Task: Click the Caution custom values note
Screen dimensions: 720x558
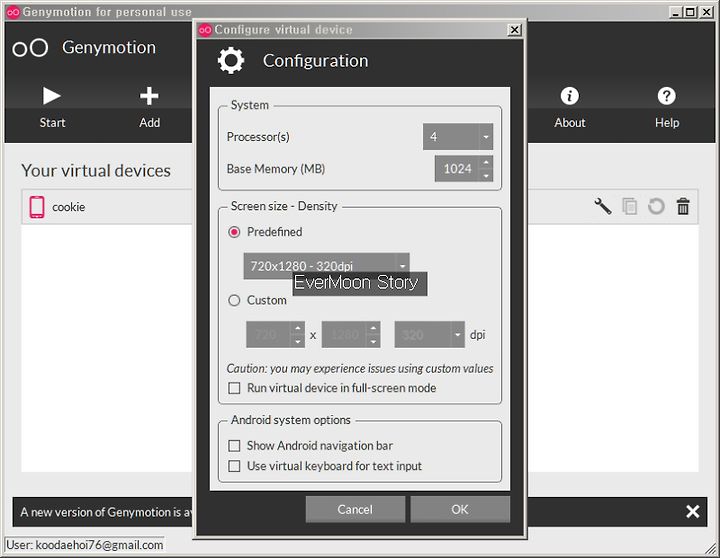Action: click(x=360, y=369)
